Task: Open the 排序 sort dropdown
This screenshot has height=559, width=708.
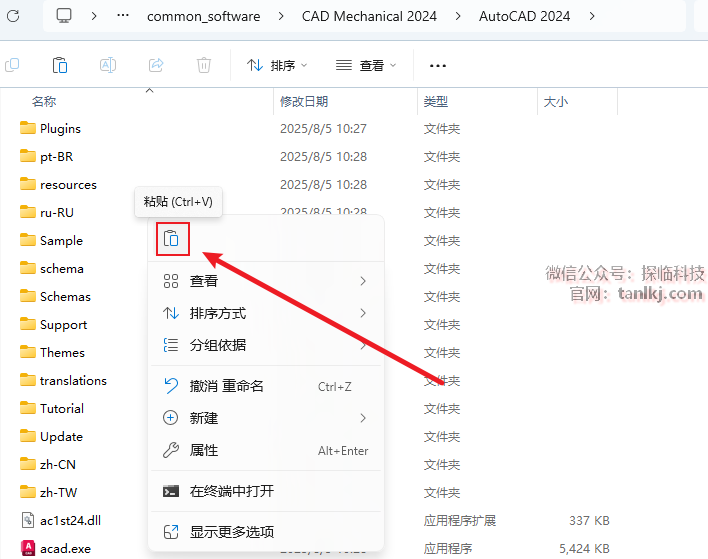Action: [277, 65]
